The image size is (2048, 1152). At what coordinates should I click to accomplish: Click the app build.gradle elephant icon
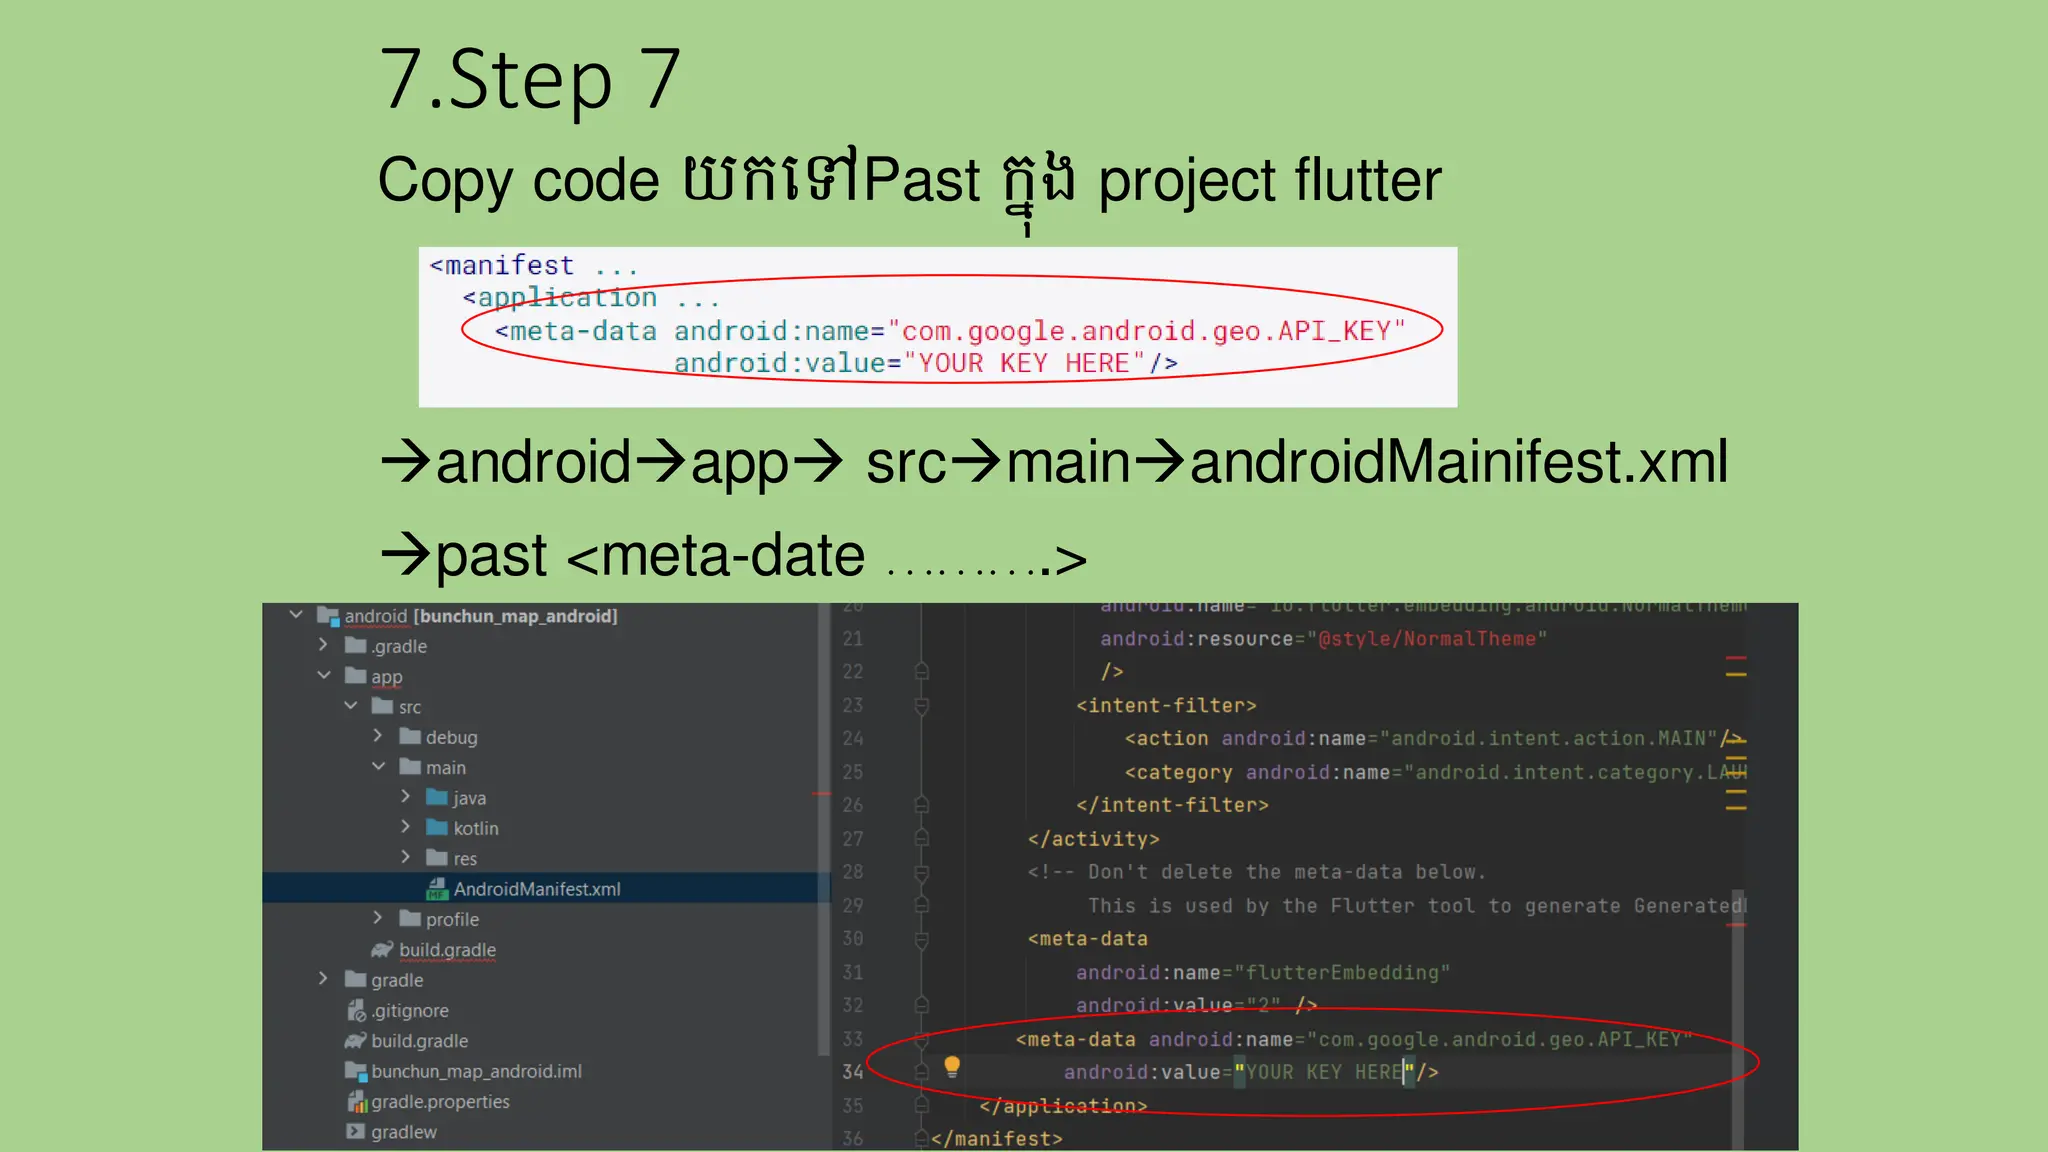[382, 949]
